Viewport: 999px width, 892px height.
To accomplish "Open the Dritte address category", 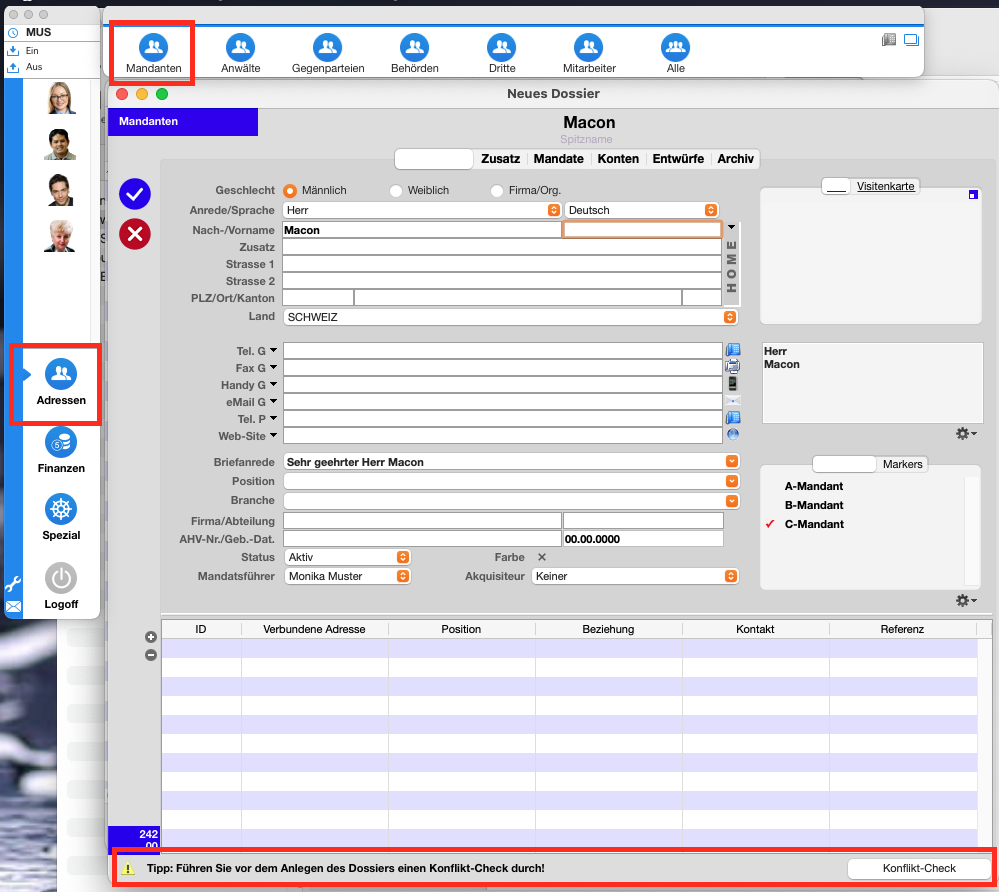I will coord(502,54).
